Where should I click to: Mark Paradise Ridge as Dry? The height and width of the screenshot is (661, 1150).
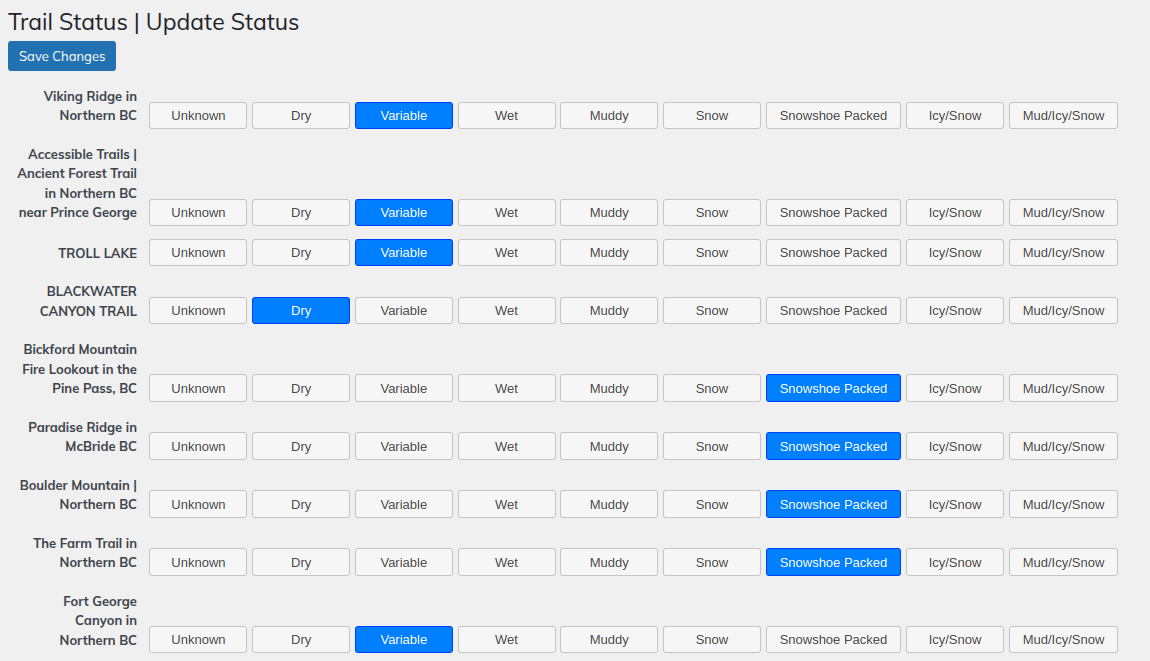tap(301, 446)
